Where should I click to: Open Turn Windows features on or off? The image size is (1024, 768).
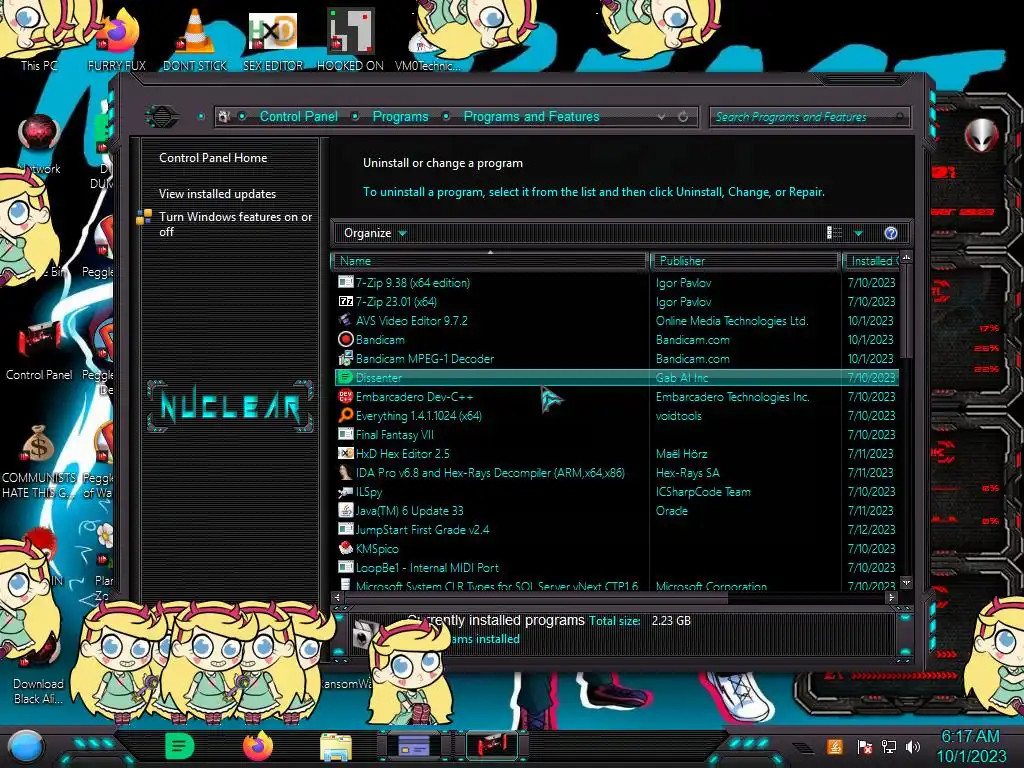(x=235, y=224)
